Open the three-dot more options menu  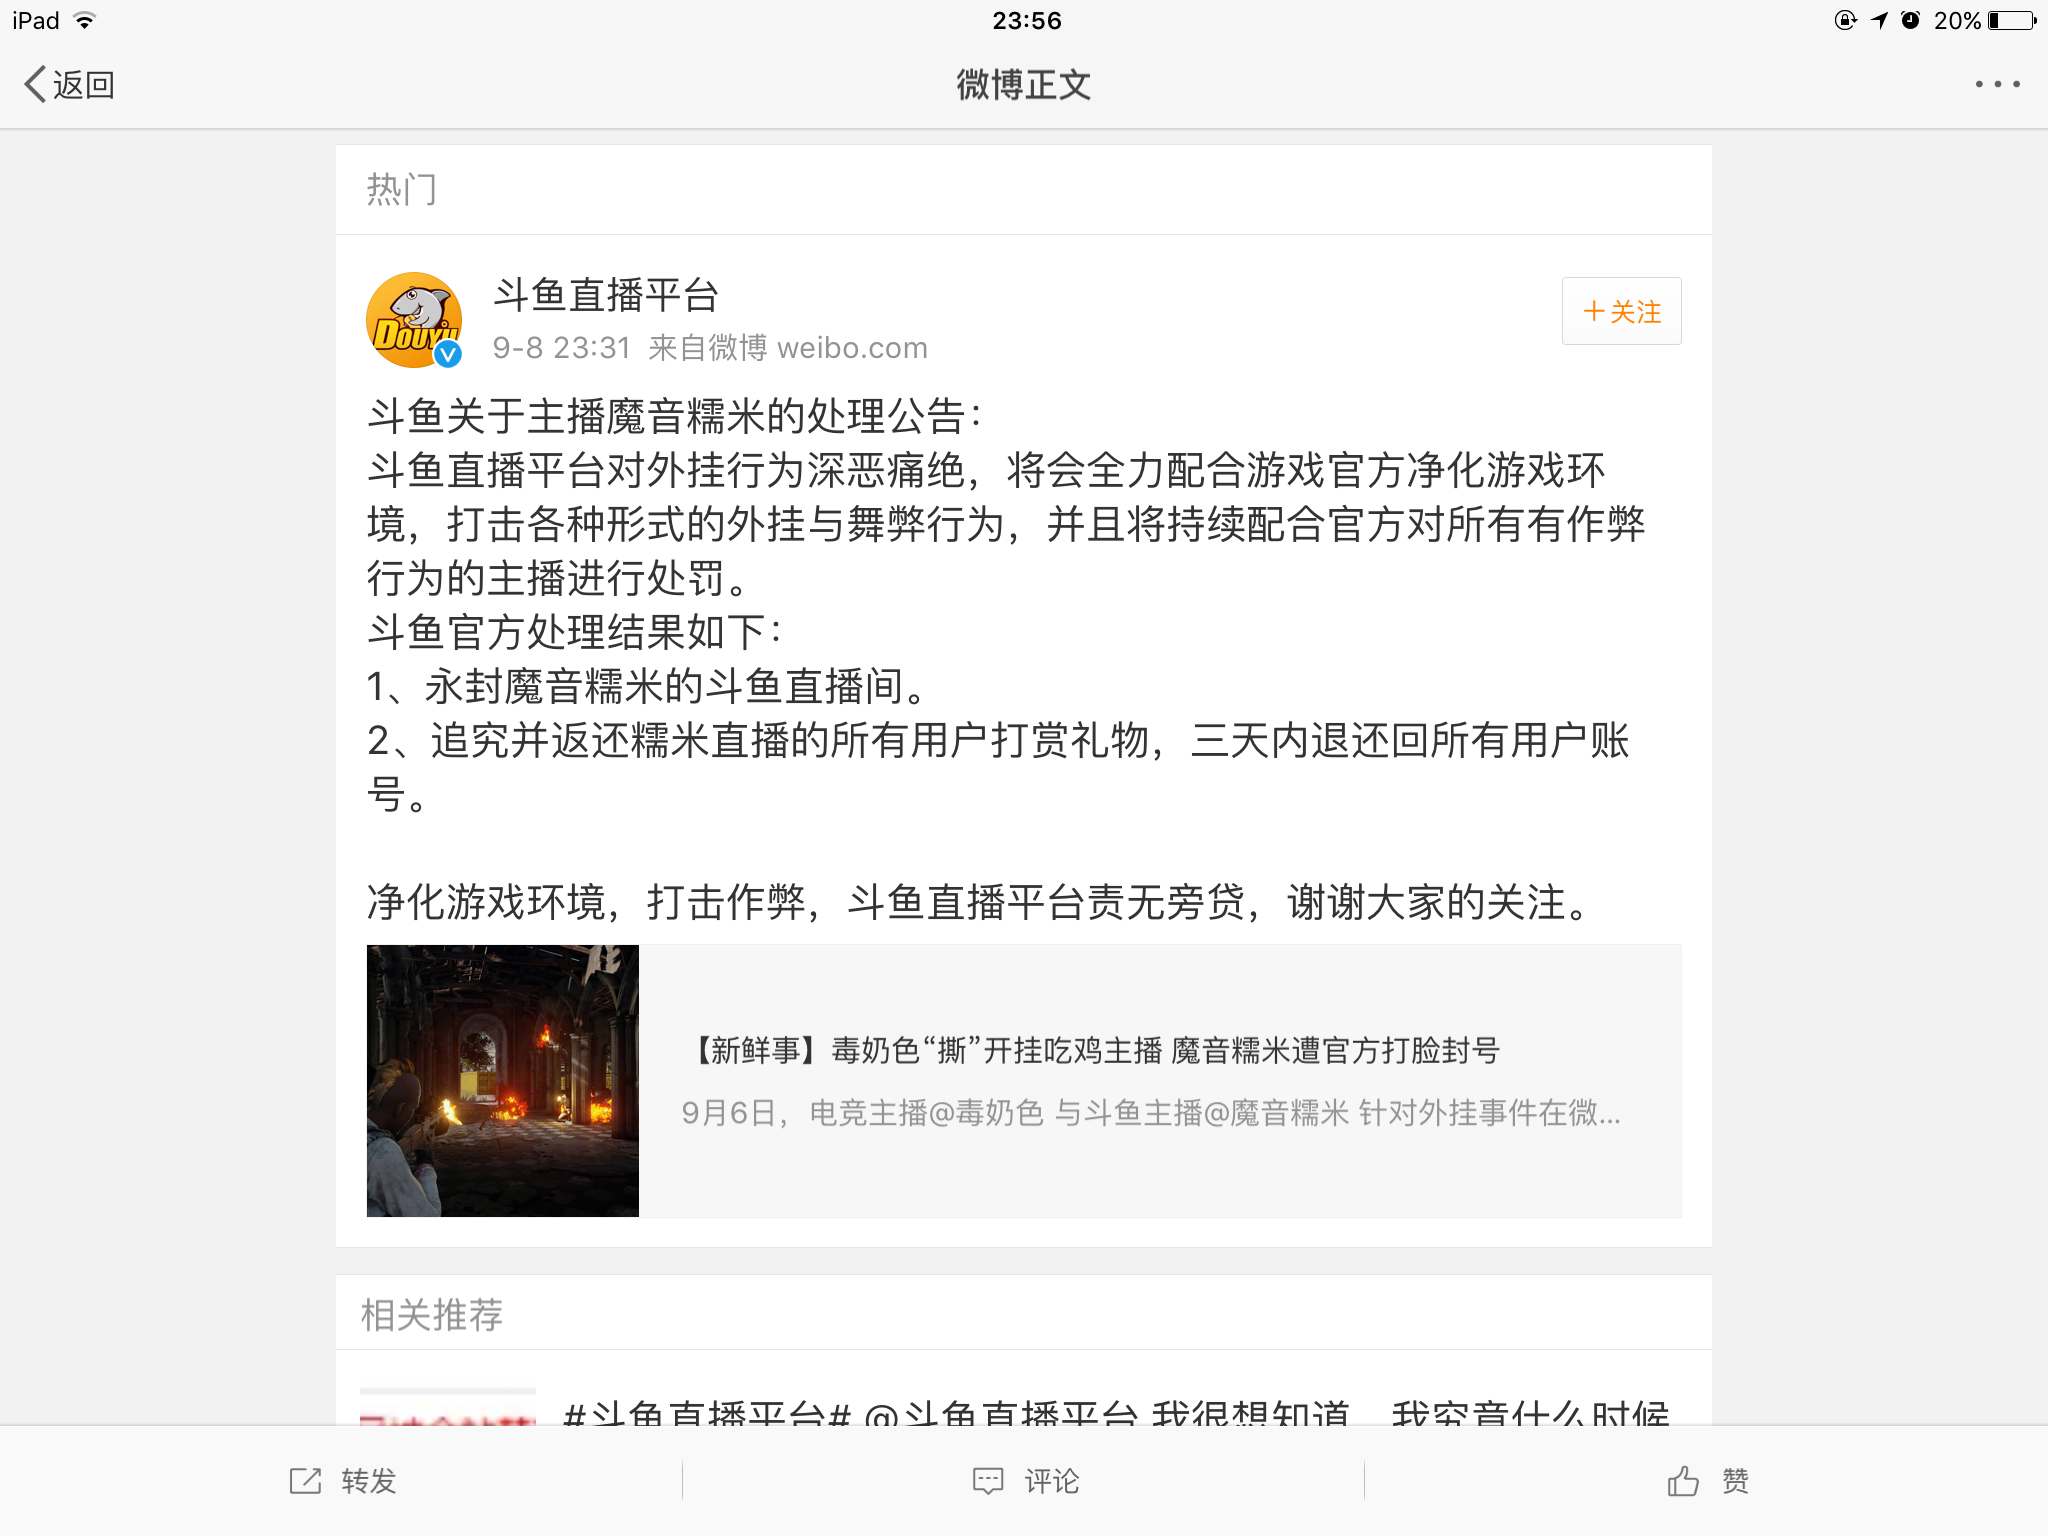coord(1997,84)
